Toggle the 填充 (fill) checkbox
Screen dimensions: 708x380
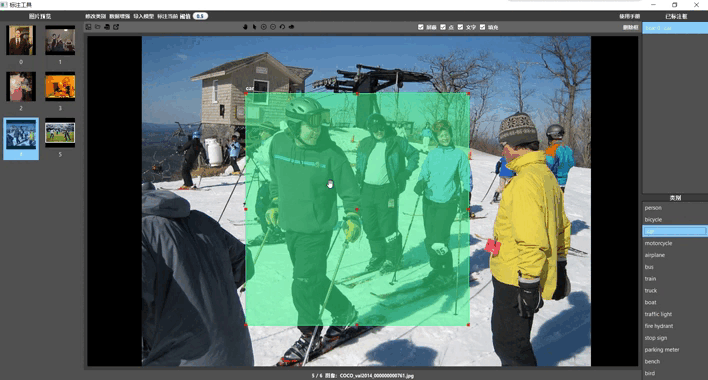click(x=483, y=27)
